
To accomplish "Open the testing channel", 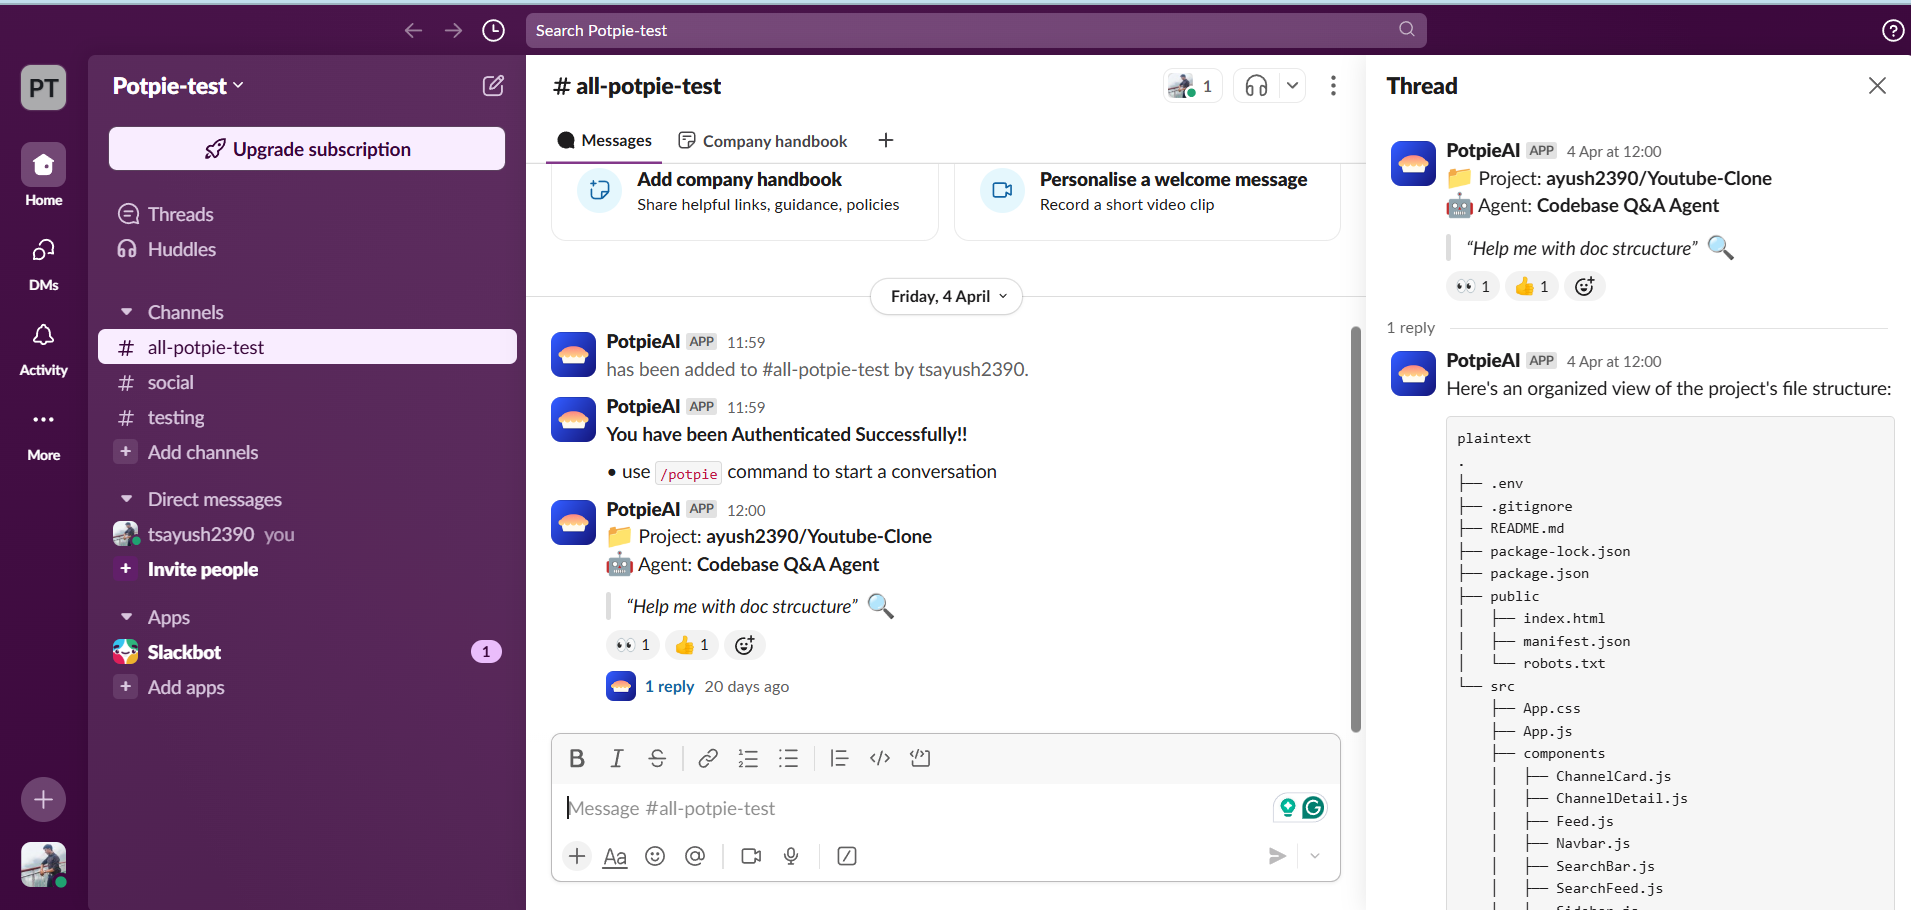I will pos(307,417).
